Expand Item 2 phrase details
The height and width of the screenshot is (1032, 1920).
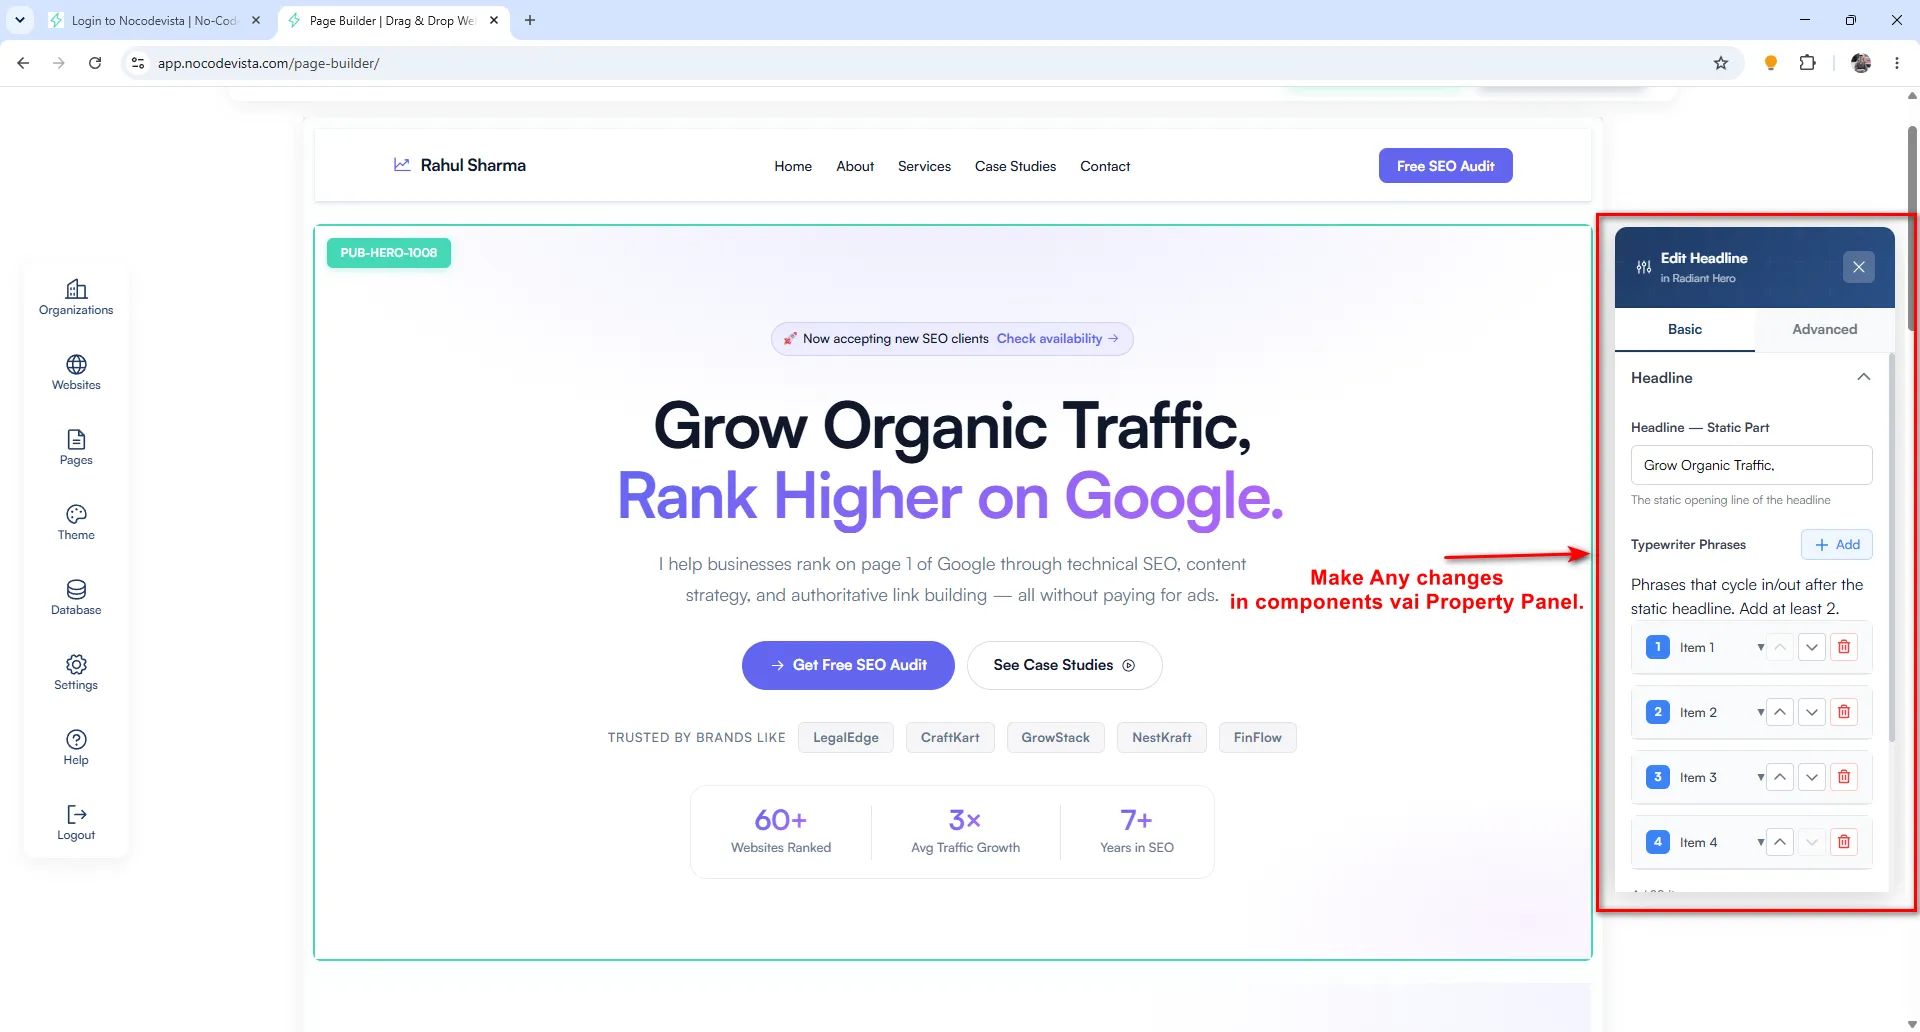pyautogui.click(x=1760, y=712)
